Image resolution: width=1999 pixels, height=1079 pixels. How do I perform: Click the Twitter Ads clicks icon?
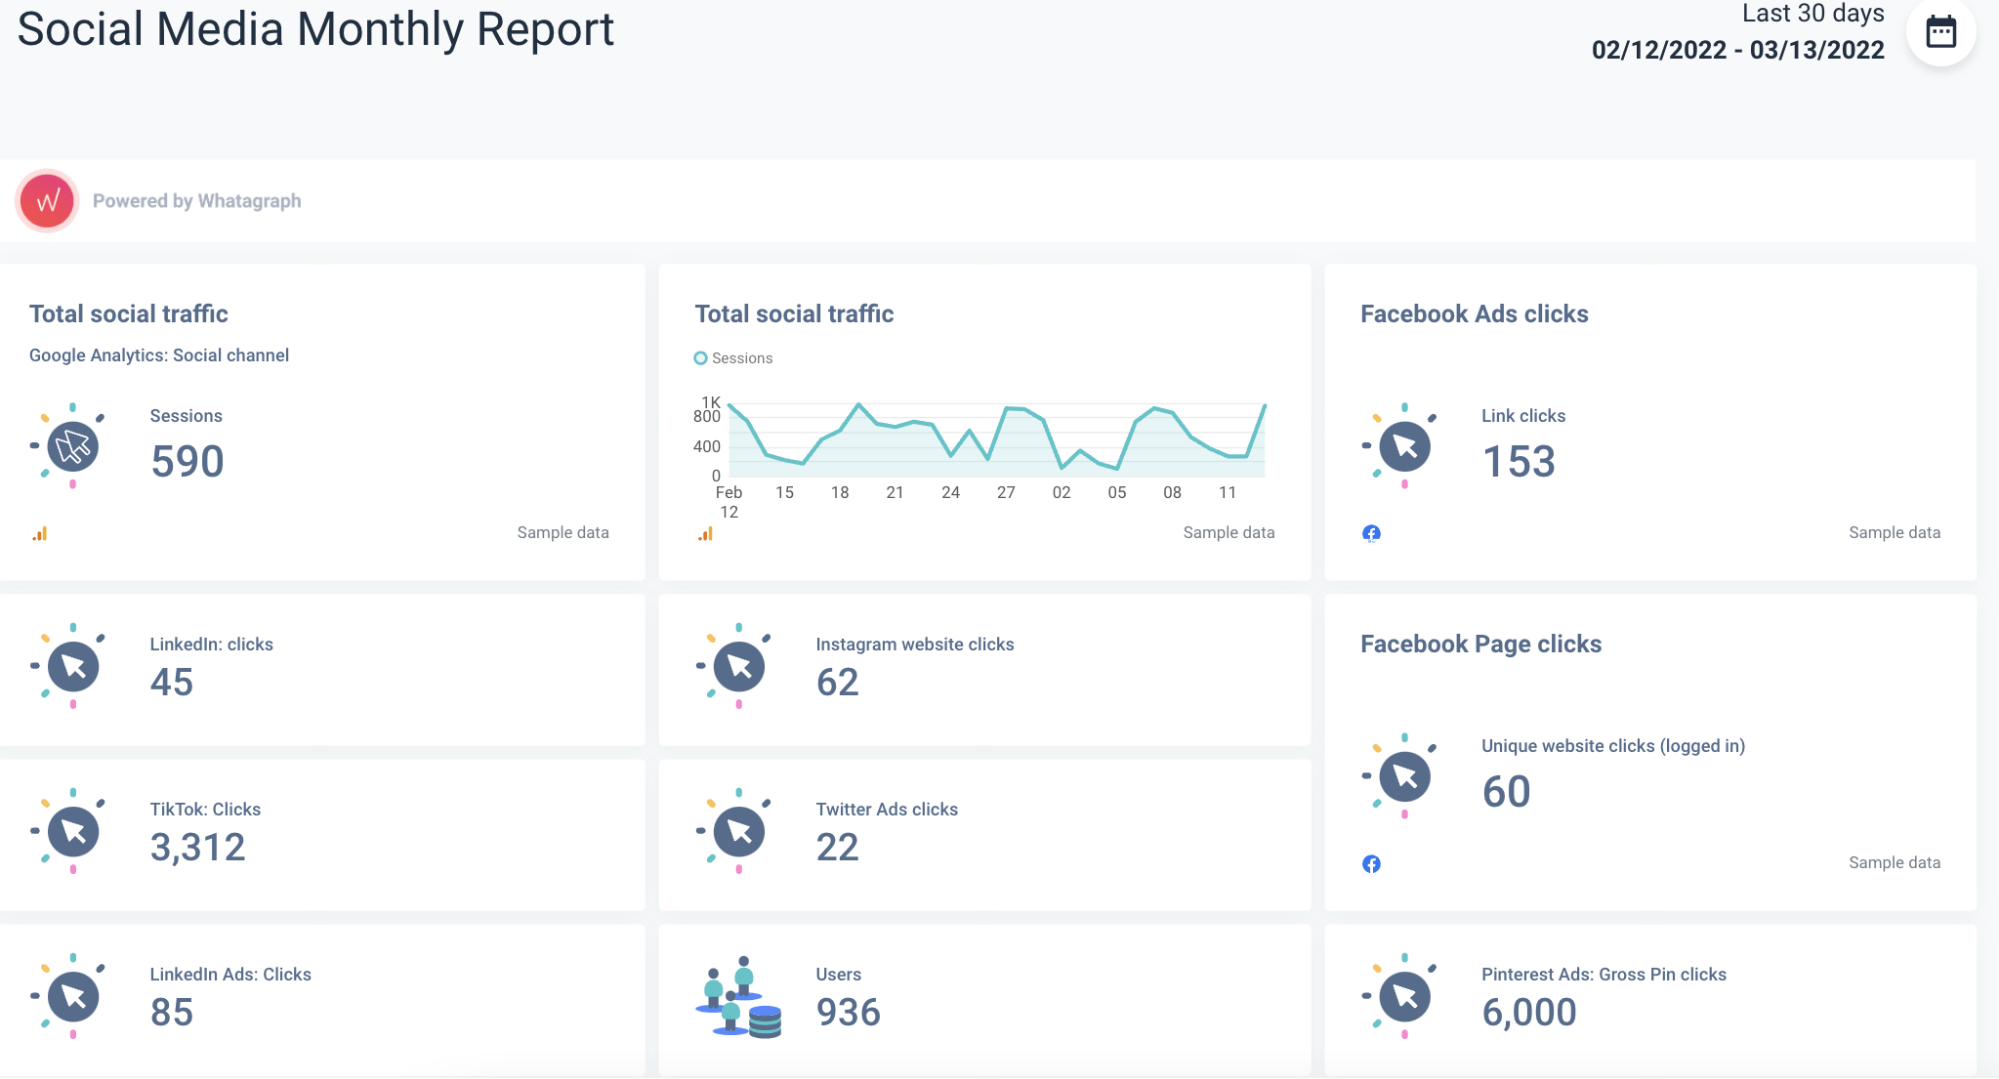tap(739, 831)
